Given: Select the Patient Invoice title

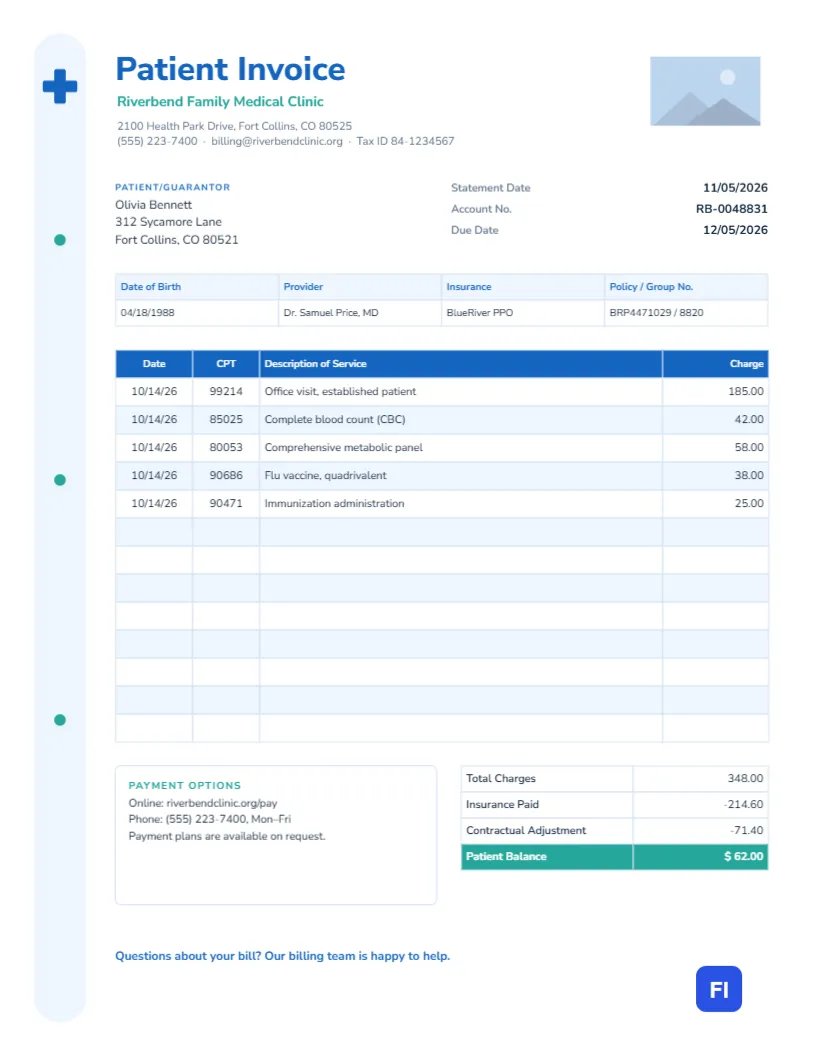Looking at the screenshot, I should (230, 69).
